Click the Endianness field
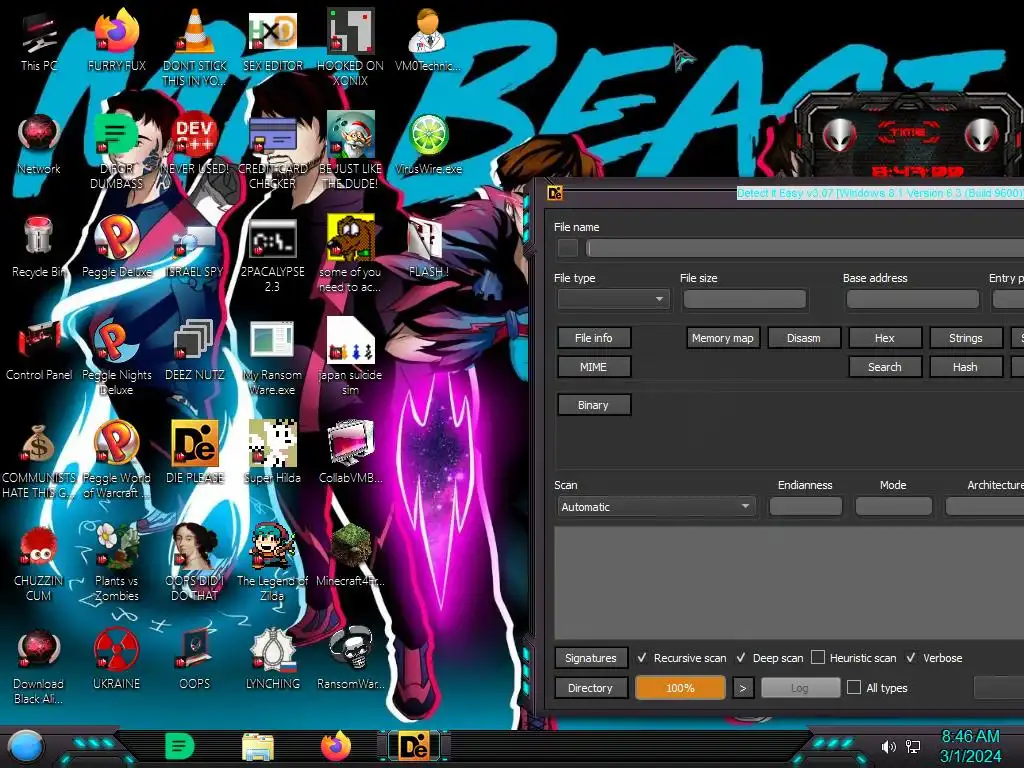This screenshot has height=768, width=1024. [x=806, y=506]
